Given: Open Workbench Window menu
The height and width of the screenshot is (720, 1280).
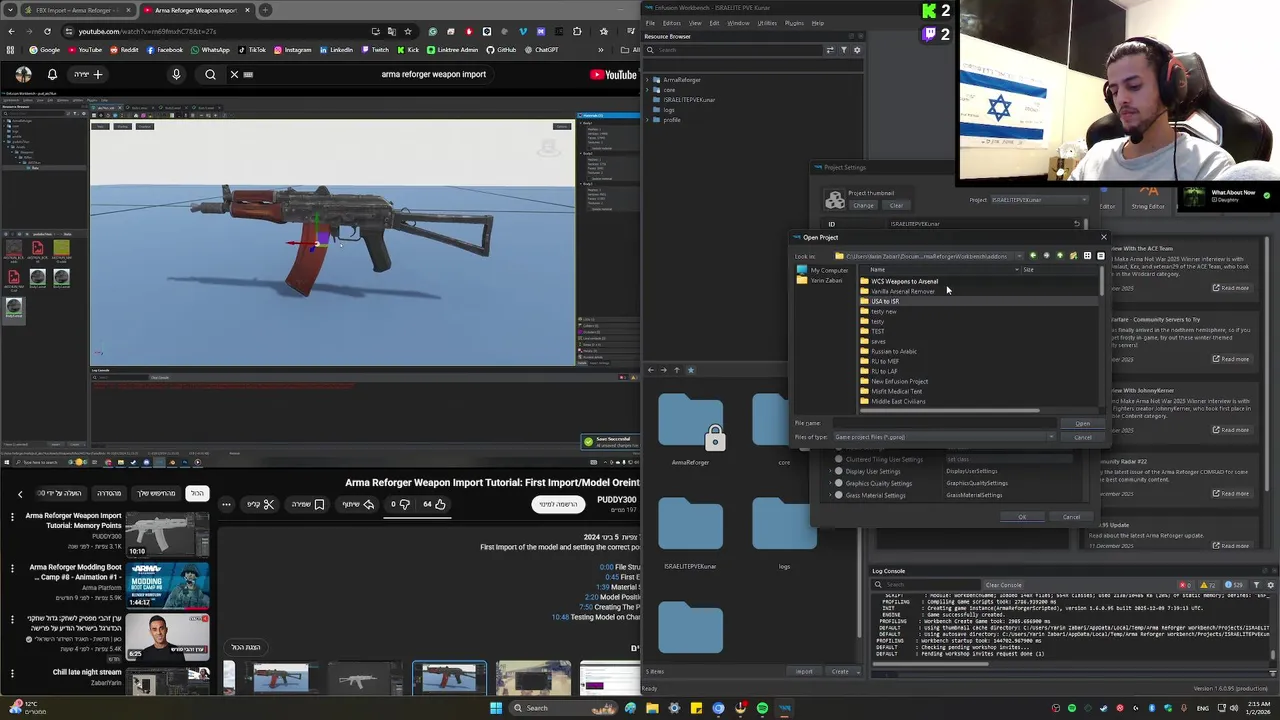Looking at the screenshot, I should tap(738, 23).
